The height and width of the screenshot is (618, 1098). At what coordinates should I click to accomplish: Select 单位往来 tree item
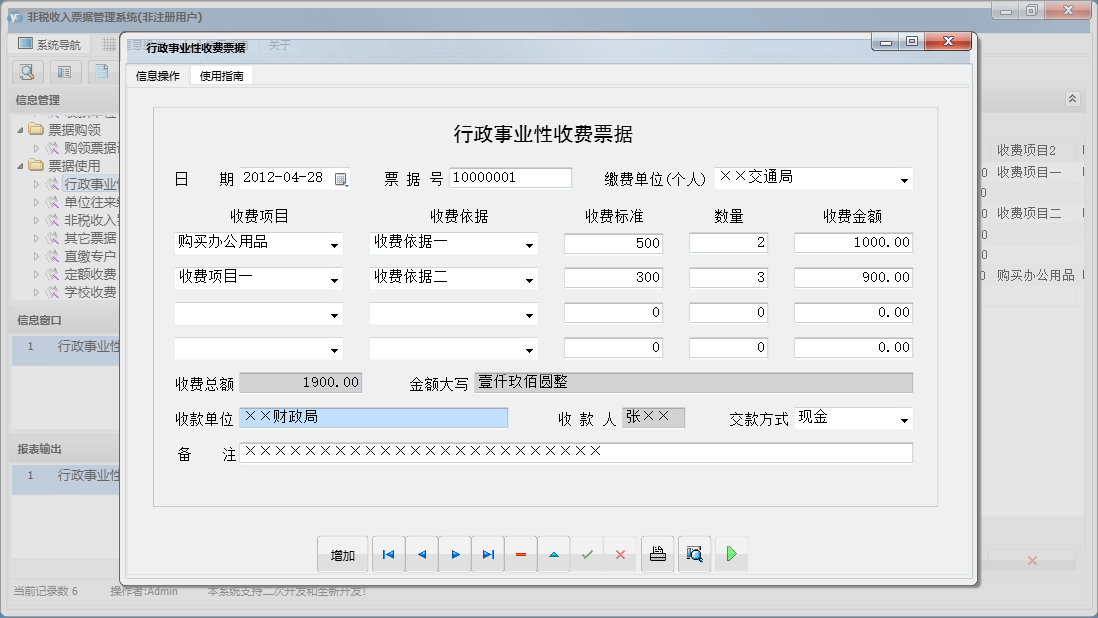pos(91,202)
